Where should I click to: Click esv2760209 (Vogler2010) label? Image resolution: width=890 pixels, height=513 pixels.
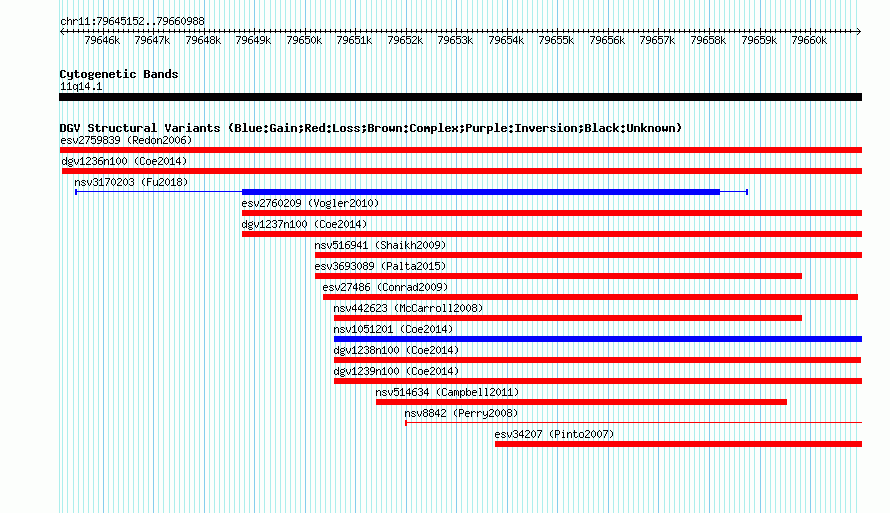pos(310,203)
